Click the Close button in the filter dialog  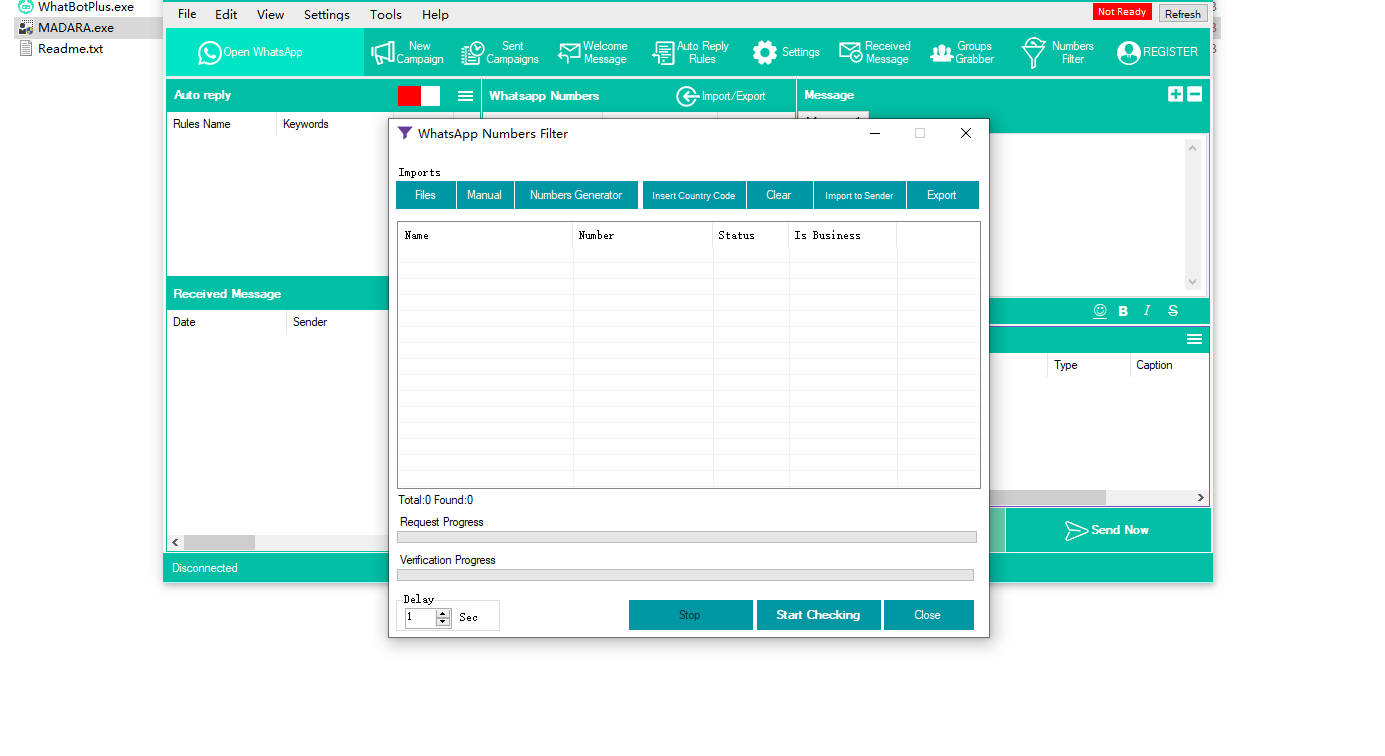[x=928, y=615]
